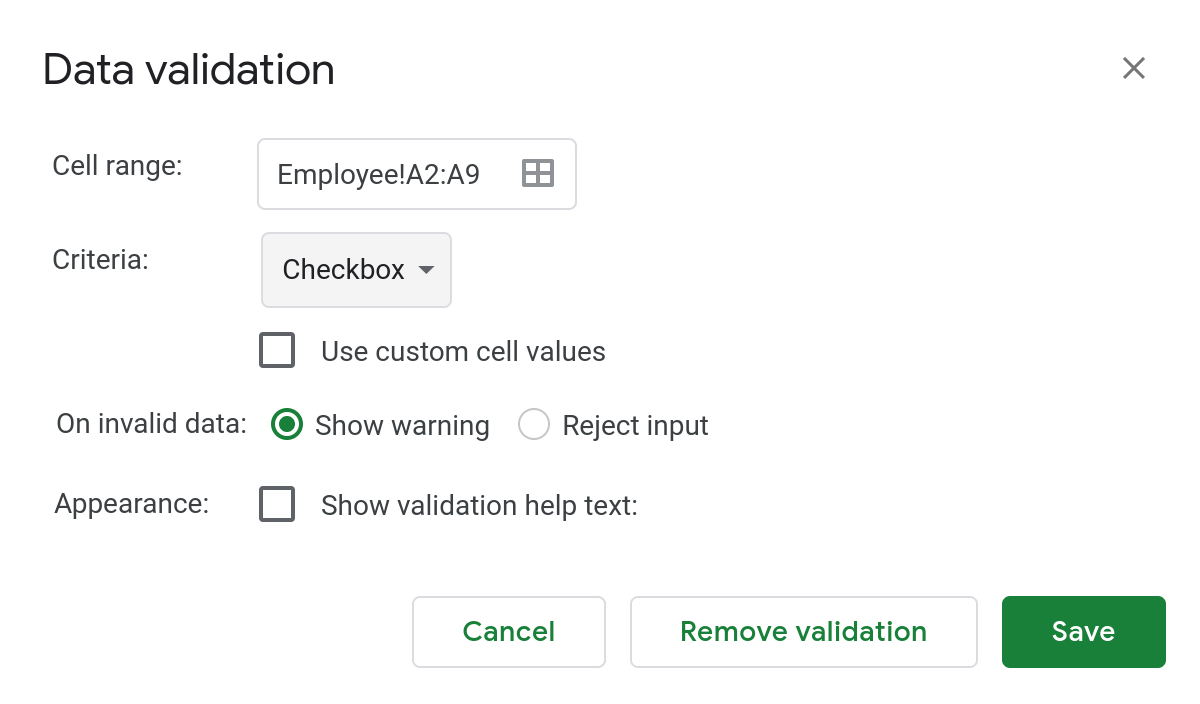This screenshot has width=1200, height=704.
Task: Close the Data validation dialog
Action: [x=1133, y=68]
